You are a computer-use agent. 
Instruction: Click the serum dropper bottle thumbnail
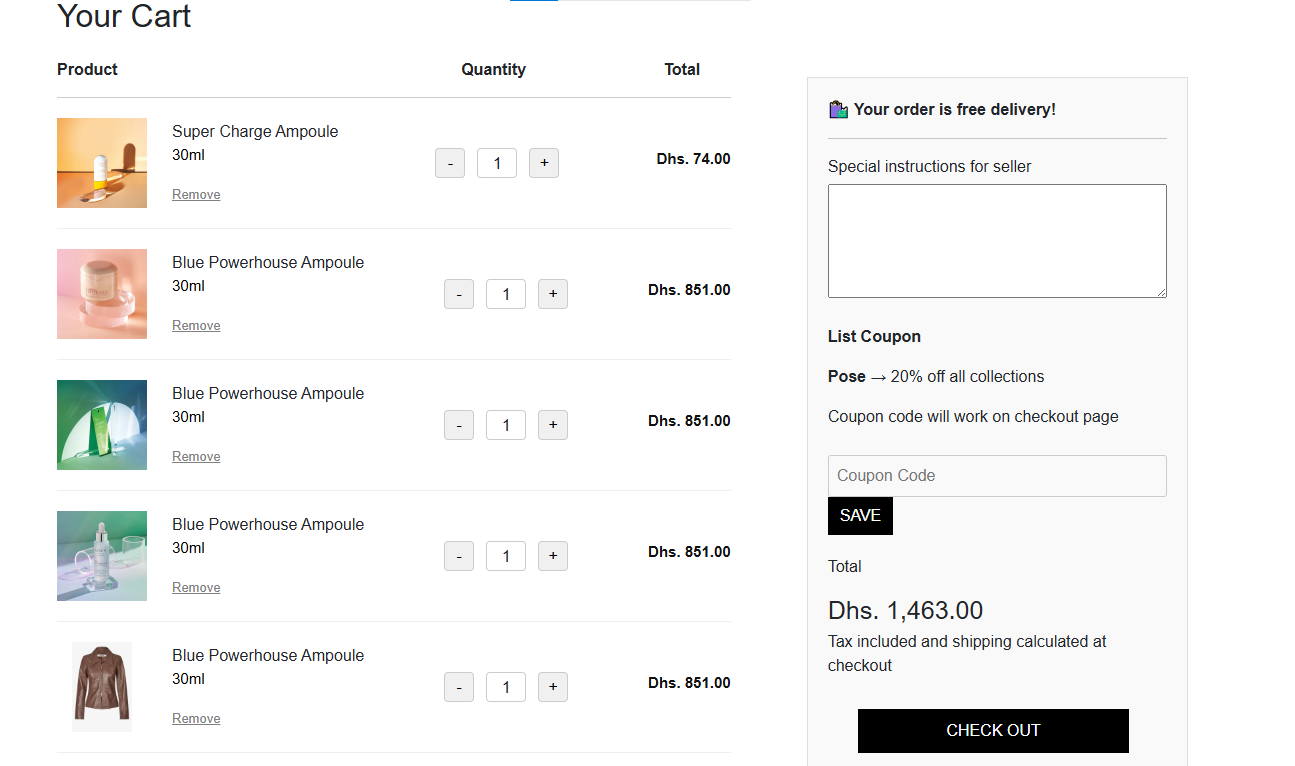pos(102,556)
